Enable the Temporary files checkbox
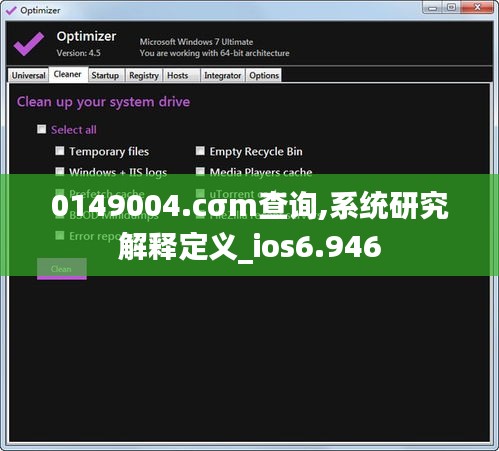The image size is (499, 451). 60,151
